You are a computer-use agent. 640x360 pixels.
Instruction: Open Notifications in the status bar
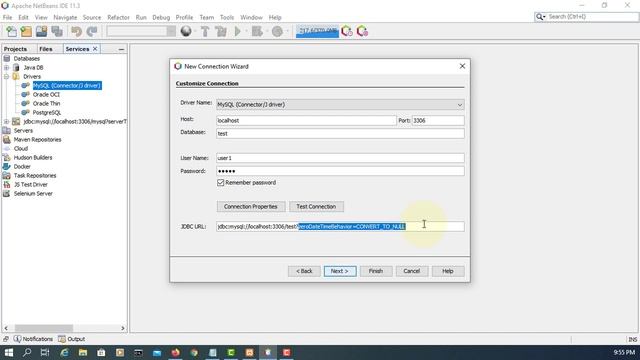33,339
